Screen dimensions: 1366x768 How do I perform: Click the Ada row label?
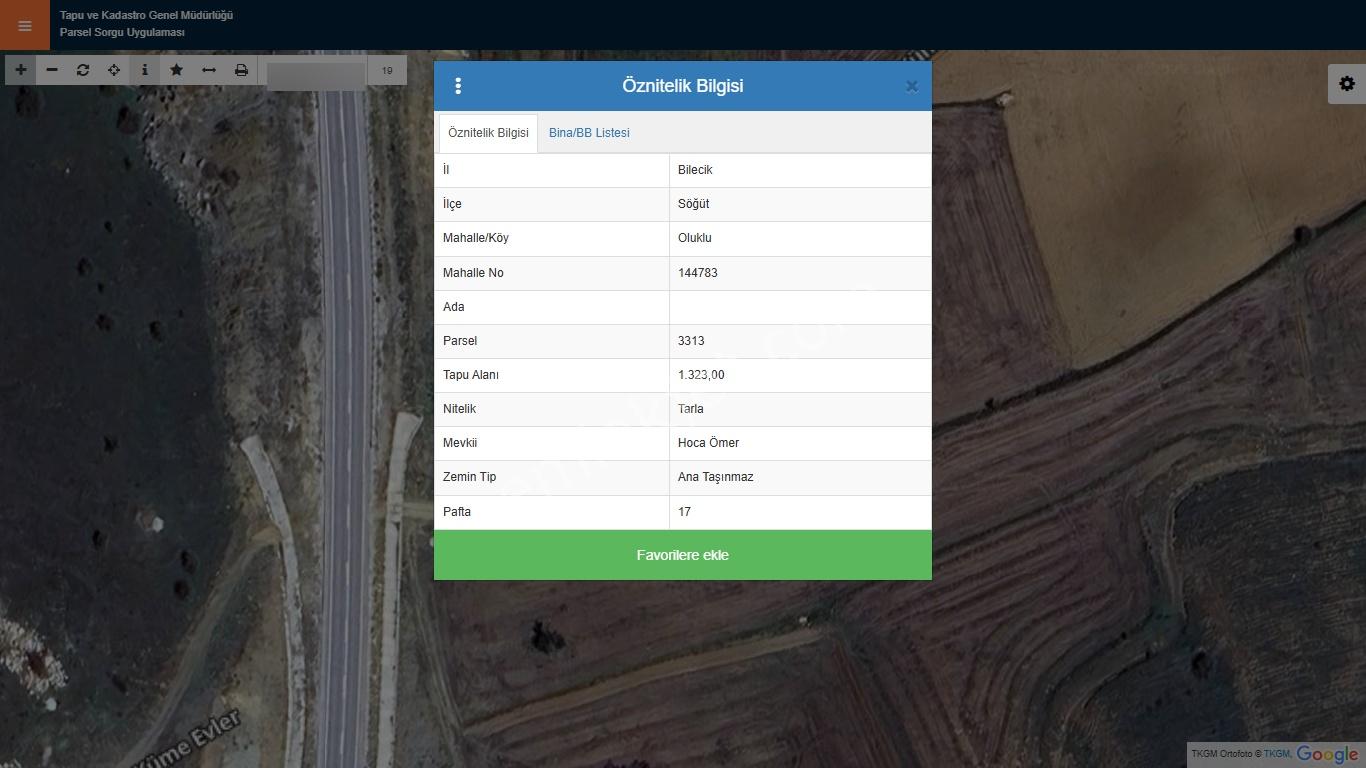click(x=454, y=307)
